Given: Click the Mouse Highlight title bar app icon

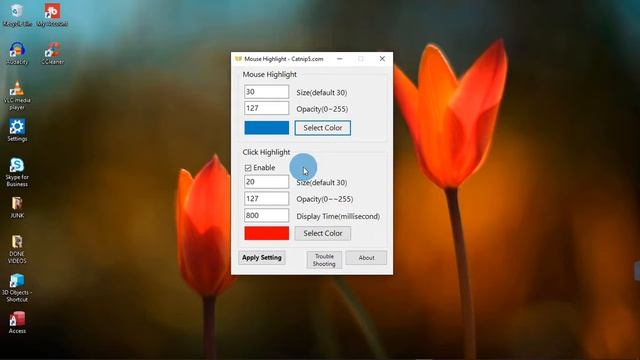Looking at the screenshot, I should [238, 59].
